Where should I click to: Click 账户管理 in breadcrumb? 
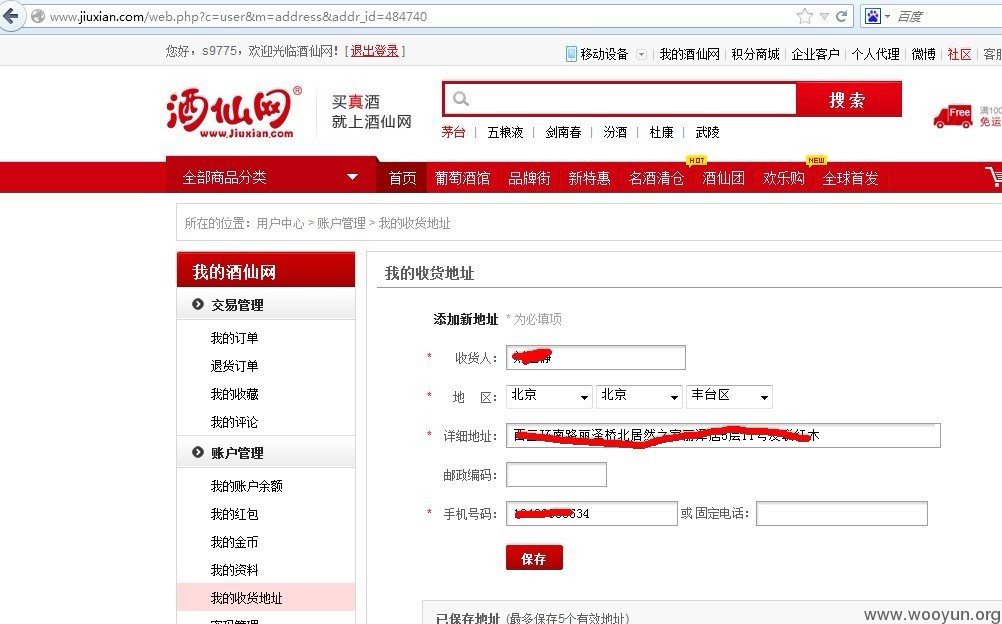click(x=341, y=223)
